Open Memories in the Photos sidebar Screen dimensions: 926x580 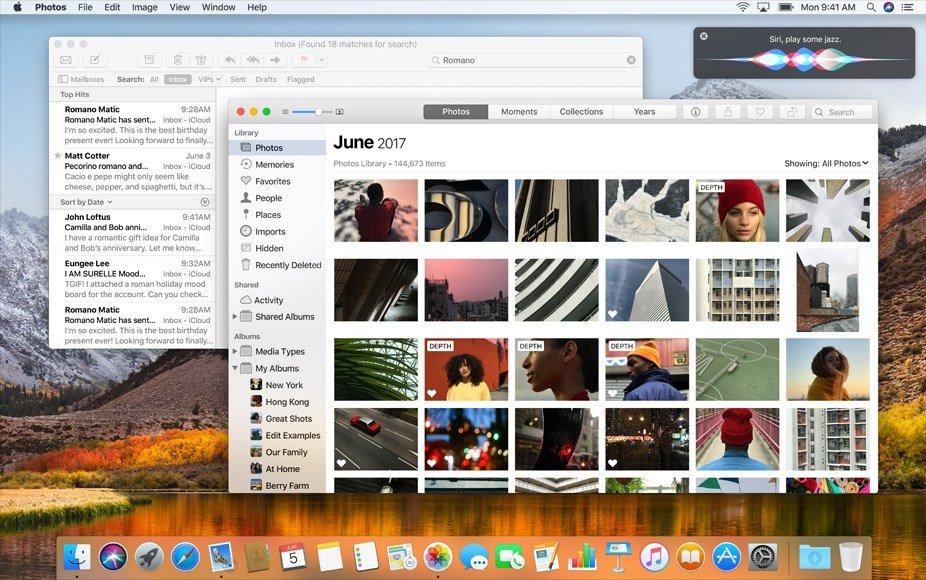pos(273,165)
